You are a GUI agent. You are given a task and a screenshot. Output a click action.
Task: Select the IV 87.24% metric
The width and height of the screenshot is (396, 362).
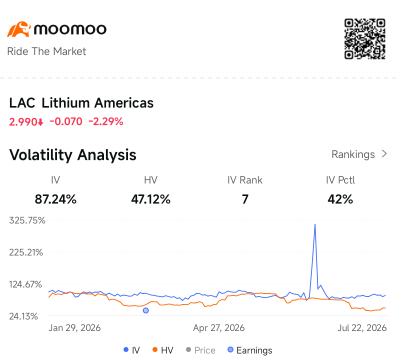pyautogui.click(x=55, y=190)
